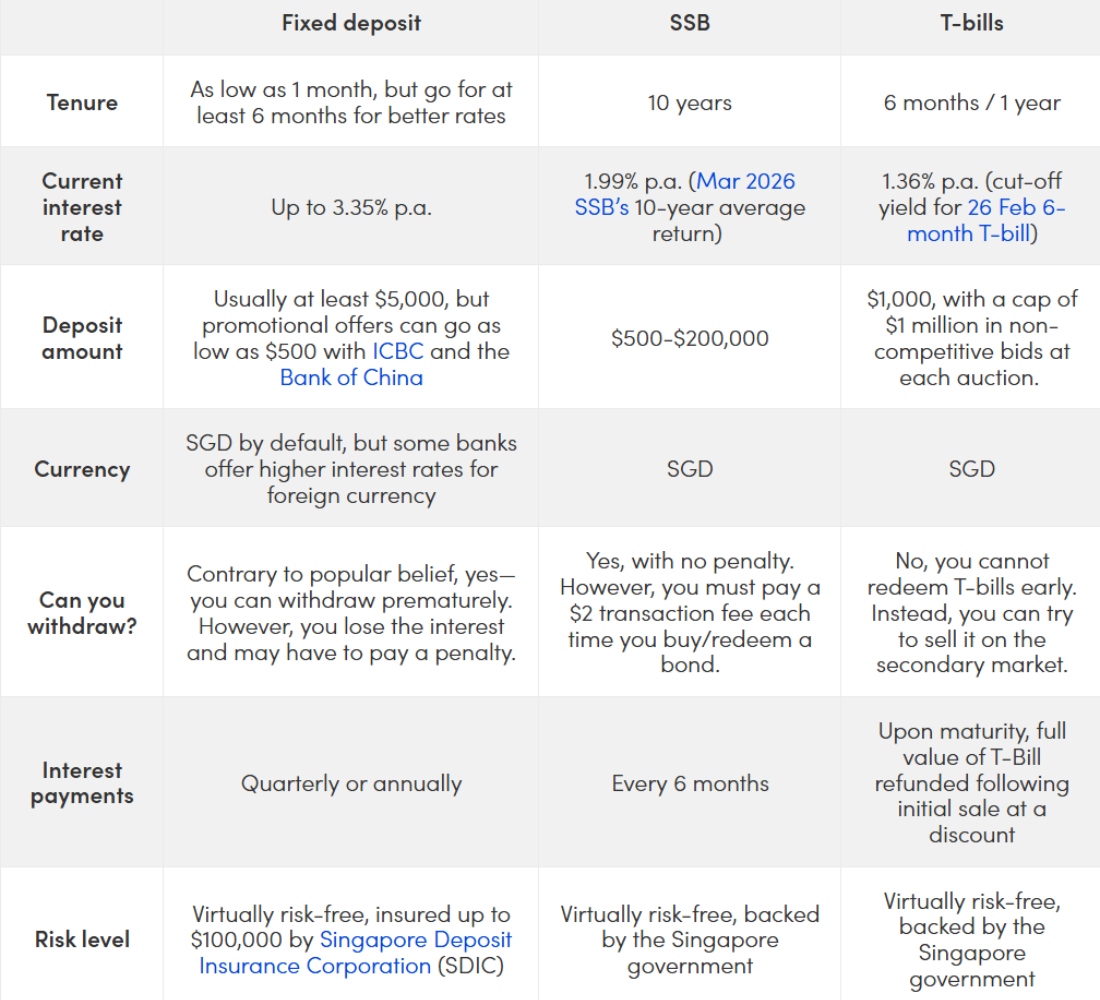Open the Bank of China link

click(x=351, y=377)
